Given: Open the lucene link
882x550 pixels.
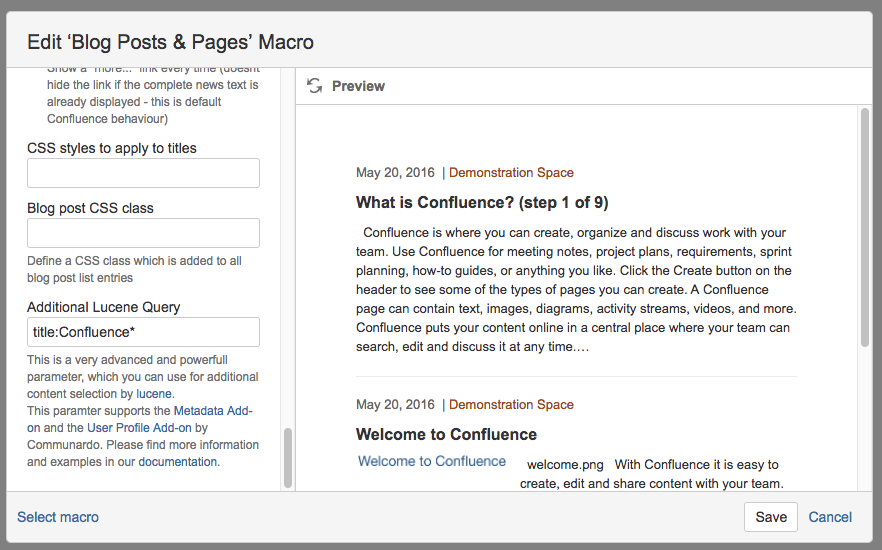Looking at the screenshot, I should (154, 394).
